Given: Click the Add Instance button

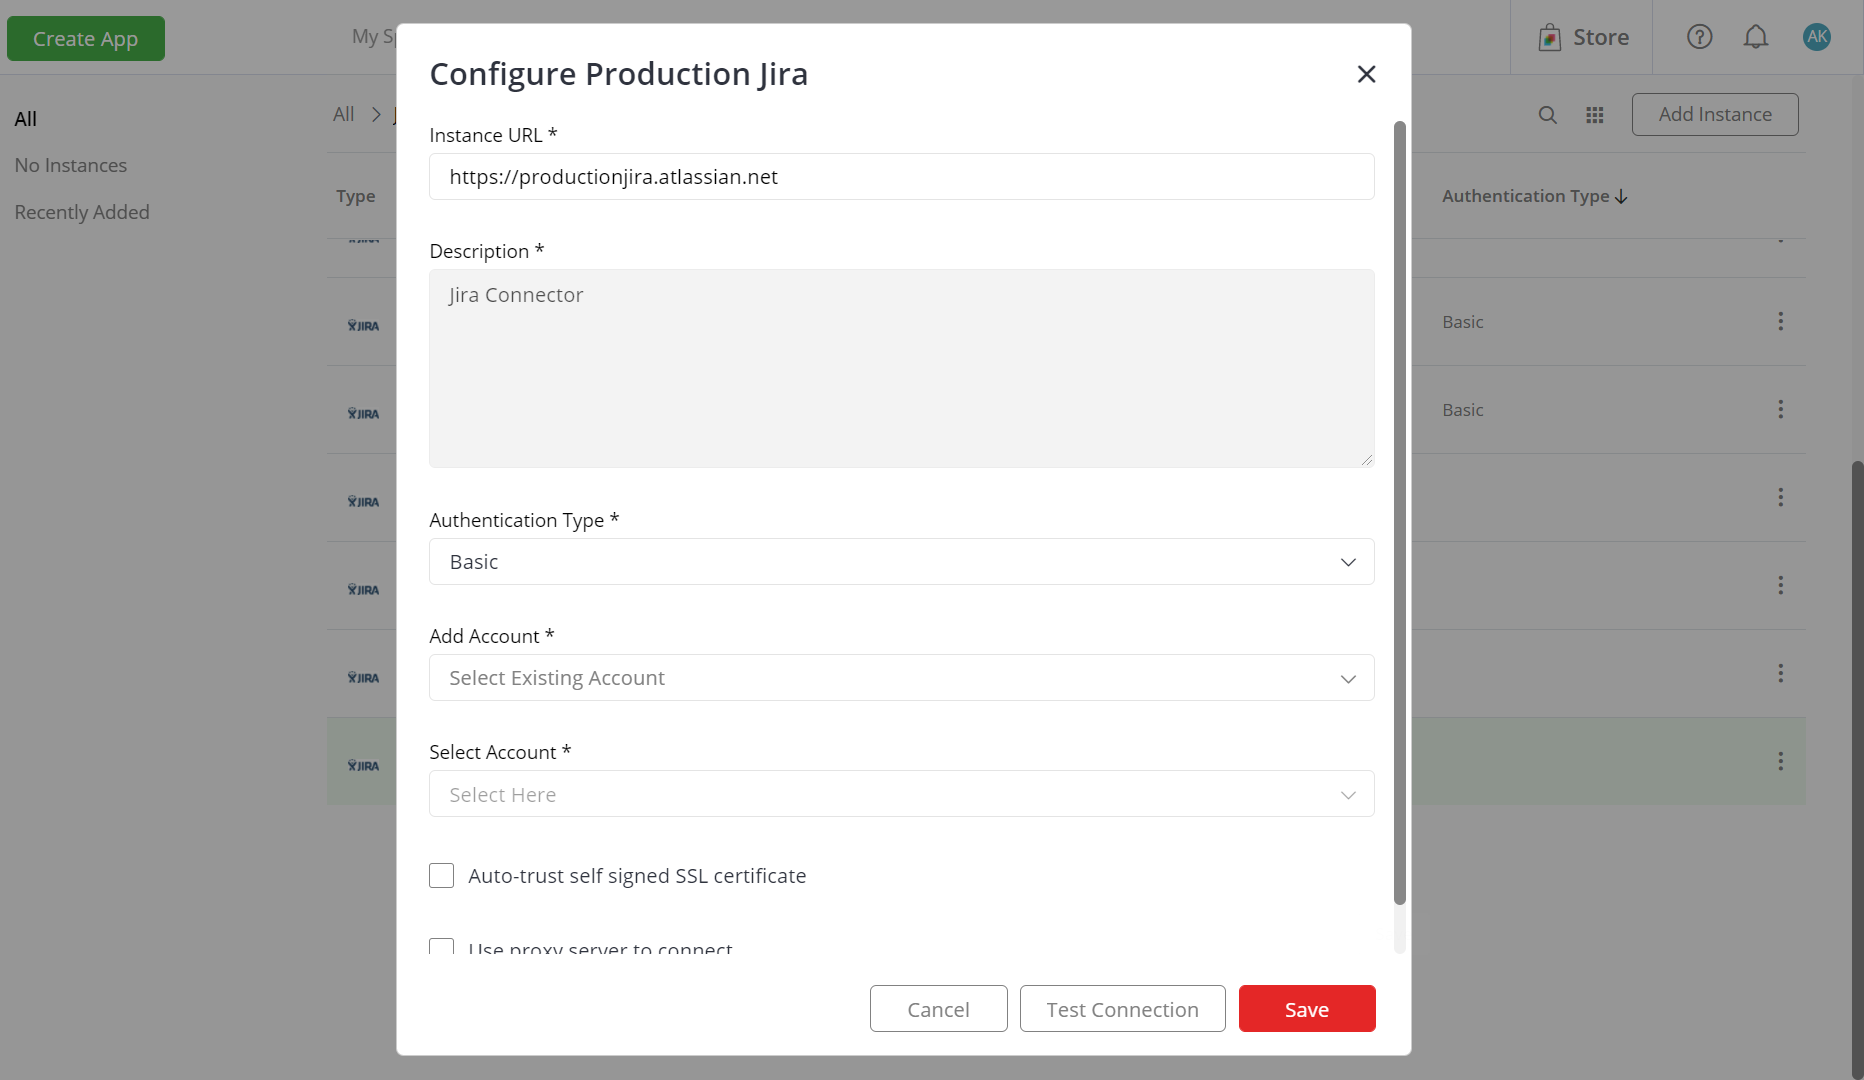Looking at the screenshot, I should point(1715,115).
